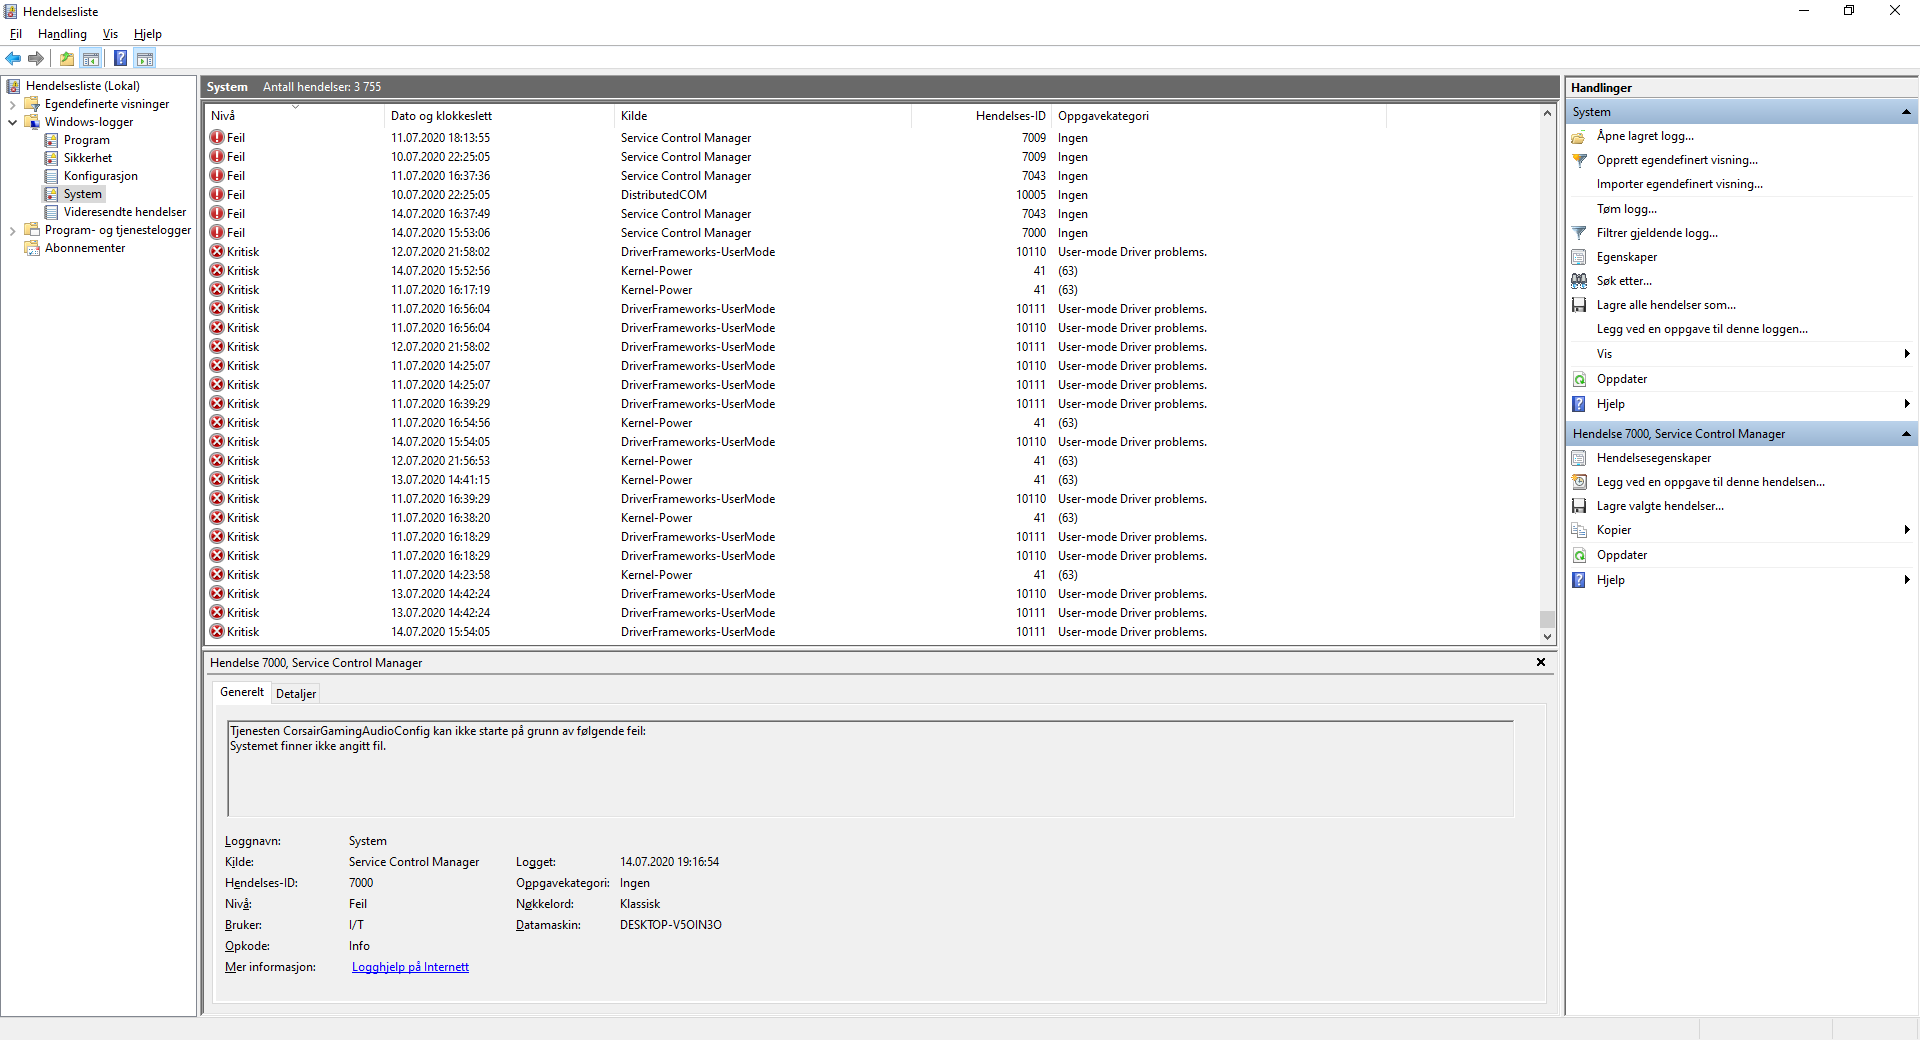The image size is (1920, 1040).
Task: Click the Sikkerhet log icon in the tree
Action: tap(51, 158)
